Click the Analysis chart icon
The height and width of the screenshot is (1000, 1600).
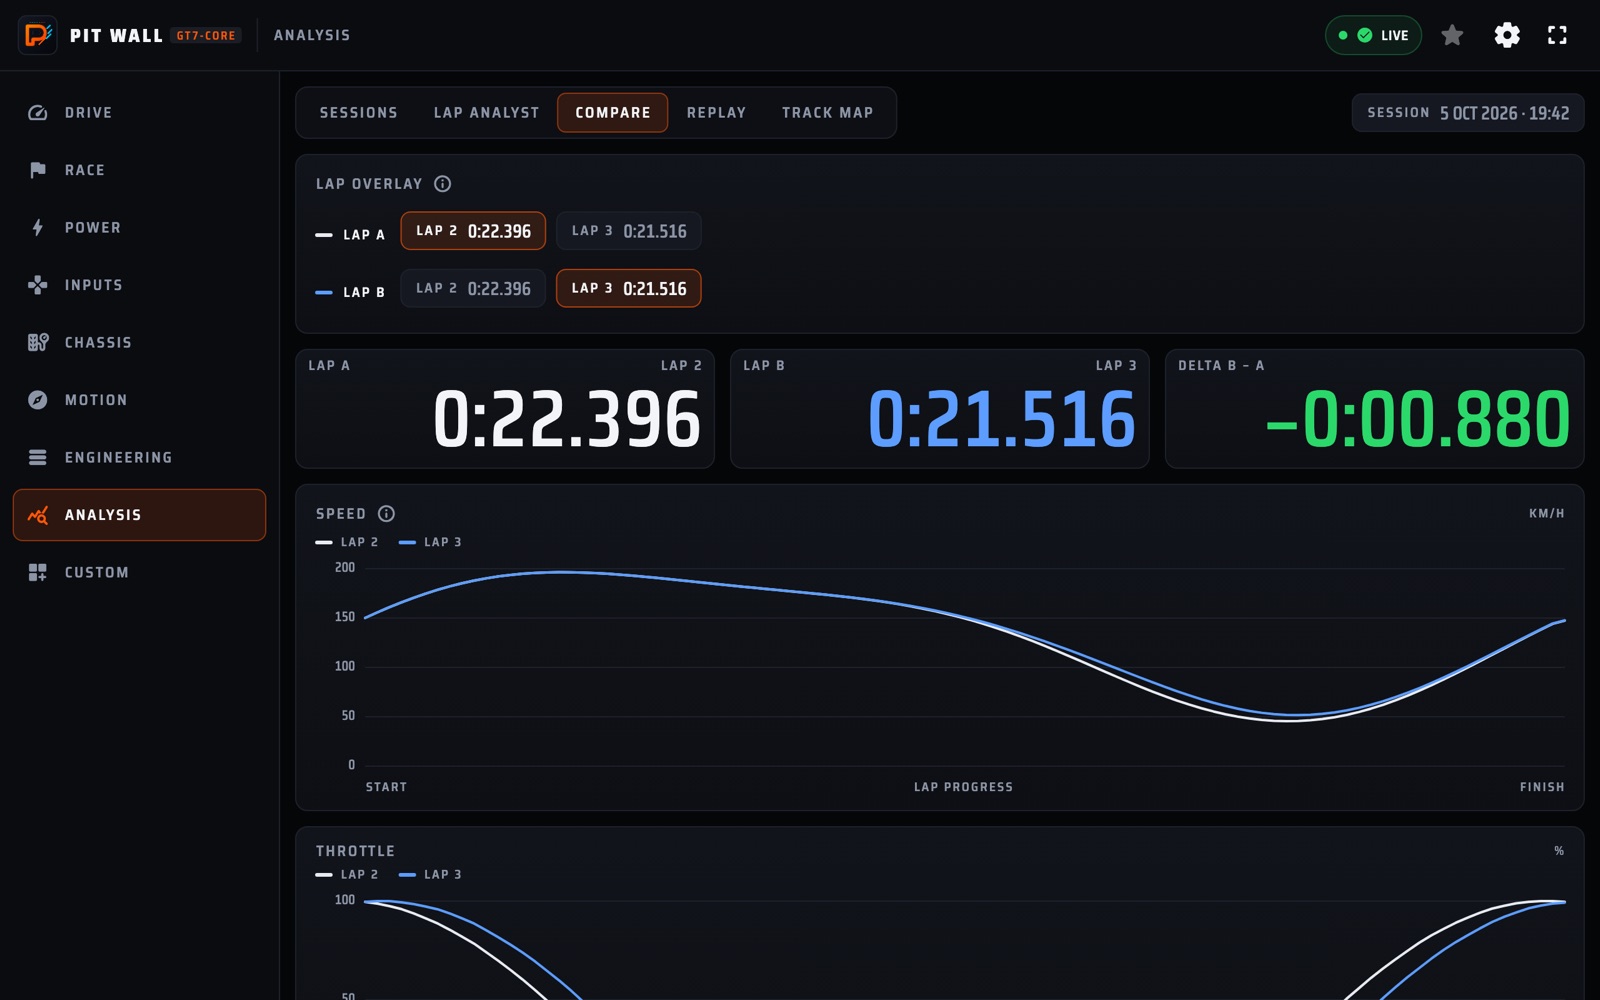tap(38, 515)
